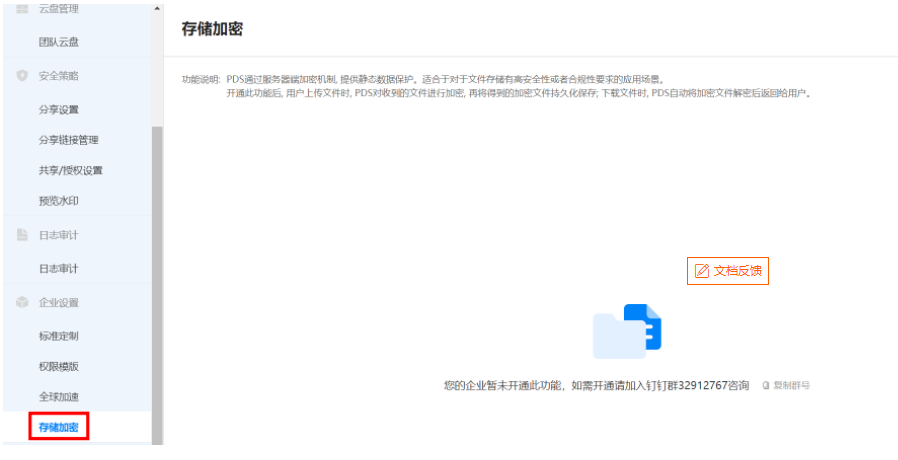Screen dimensions: 898x460
Task: Click the pencil icon in 文档反馈
Action: point(702,271)
